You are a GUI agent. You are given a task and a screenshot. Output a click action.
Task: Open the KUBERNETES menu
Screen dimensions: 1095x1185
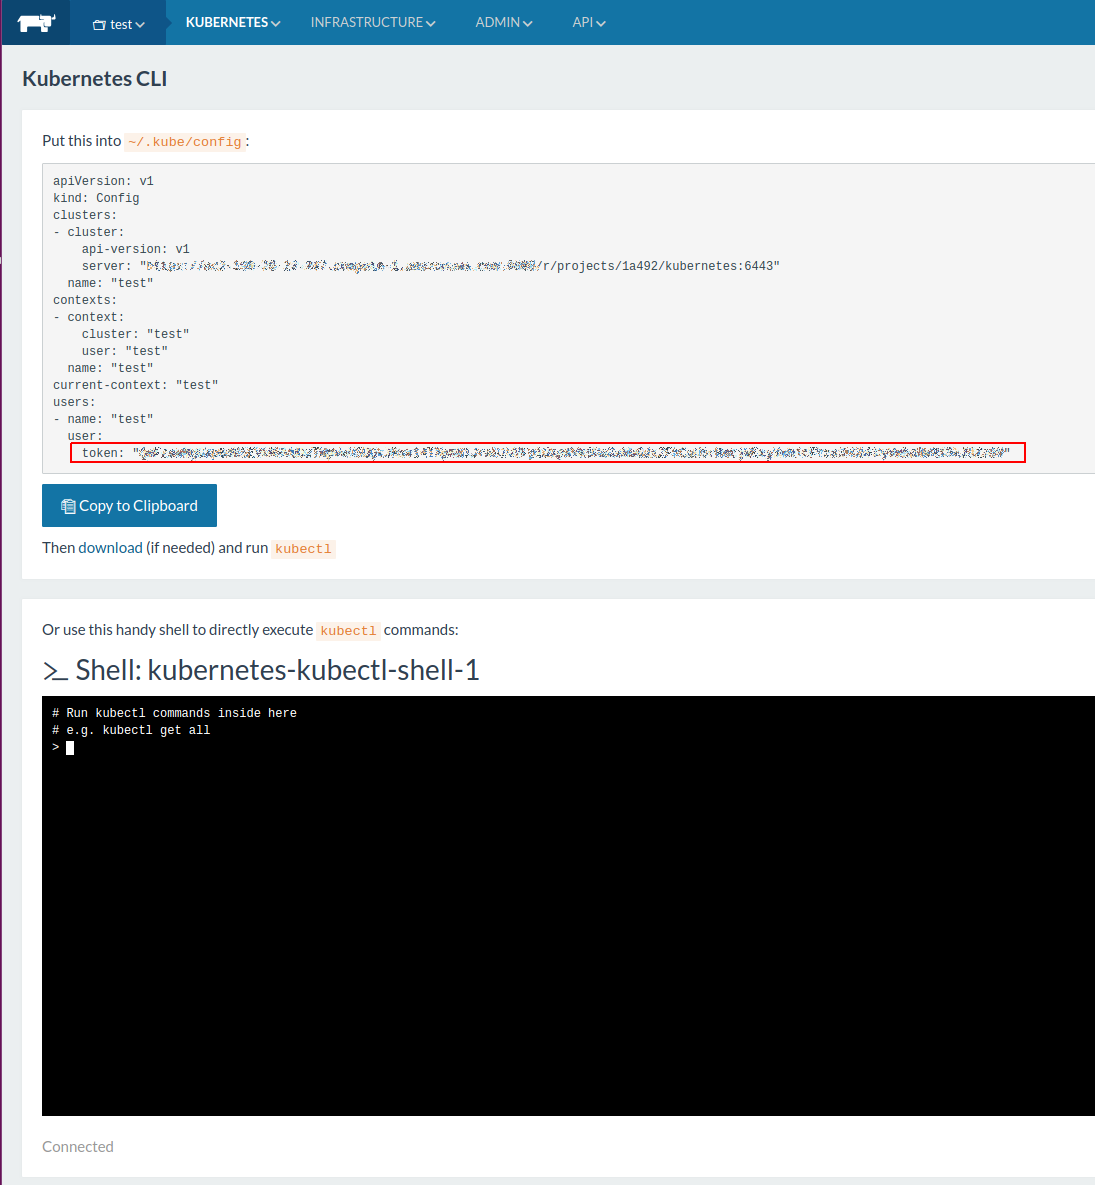click(232, 22)
